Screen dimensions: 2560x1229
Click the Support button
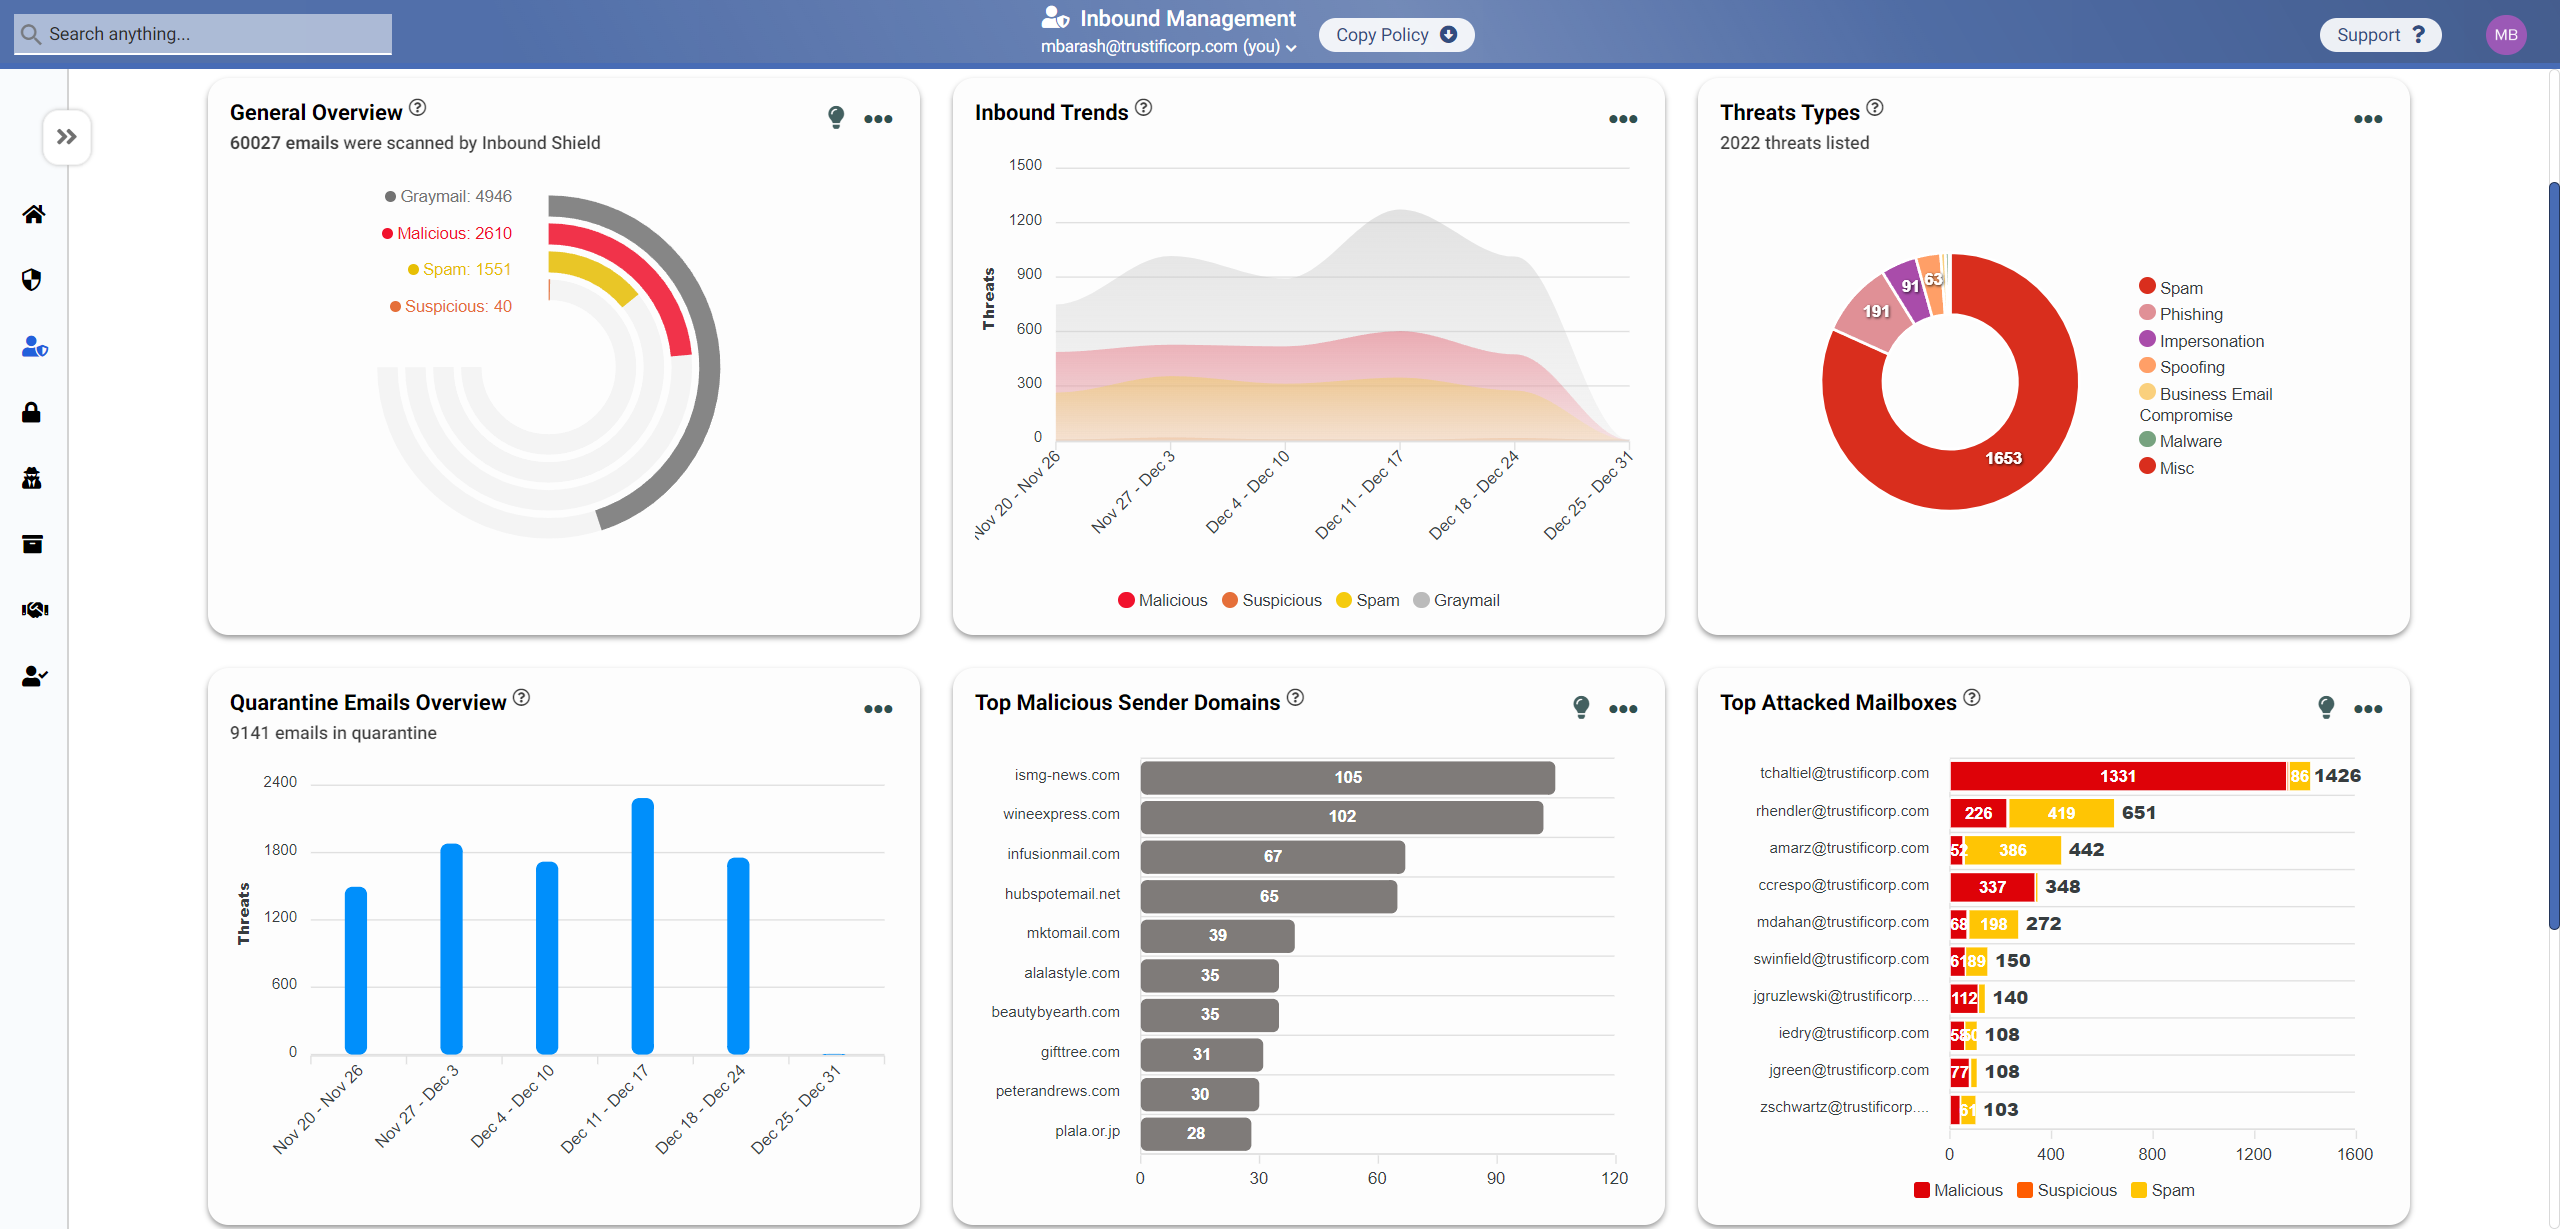point(2379,35)
